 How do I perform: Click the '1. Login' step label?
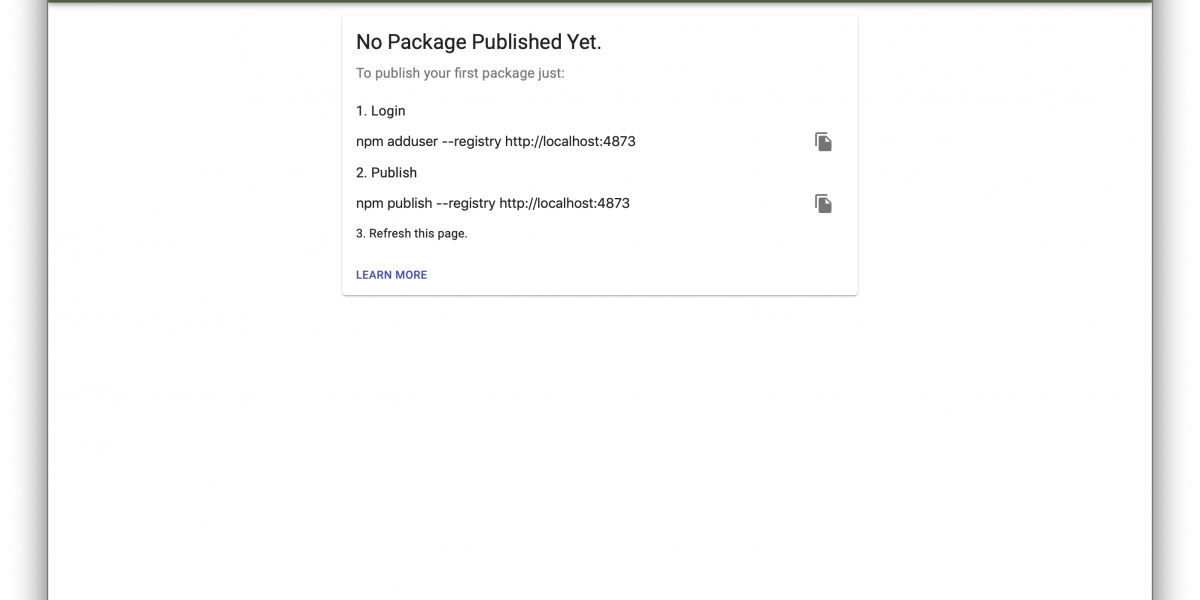381,111
